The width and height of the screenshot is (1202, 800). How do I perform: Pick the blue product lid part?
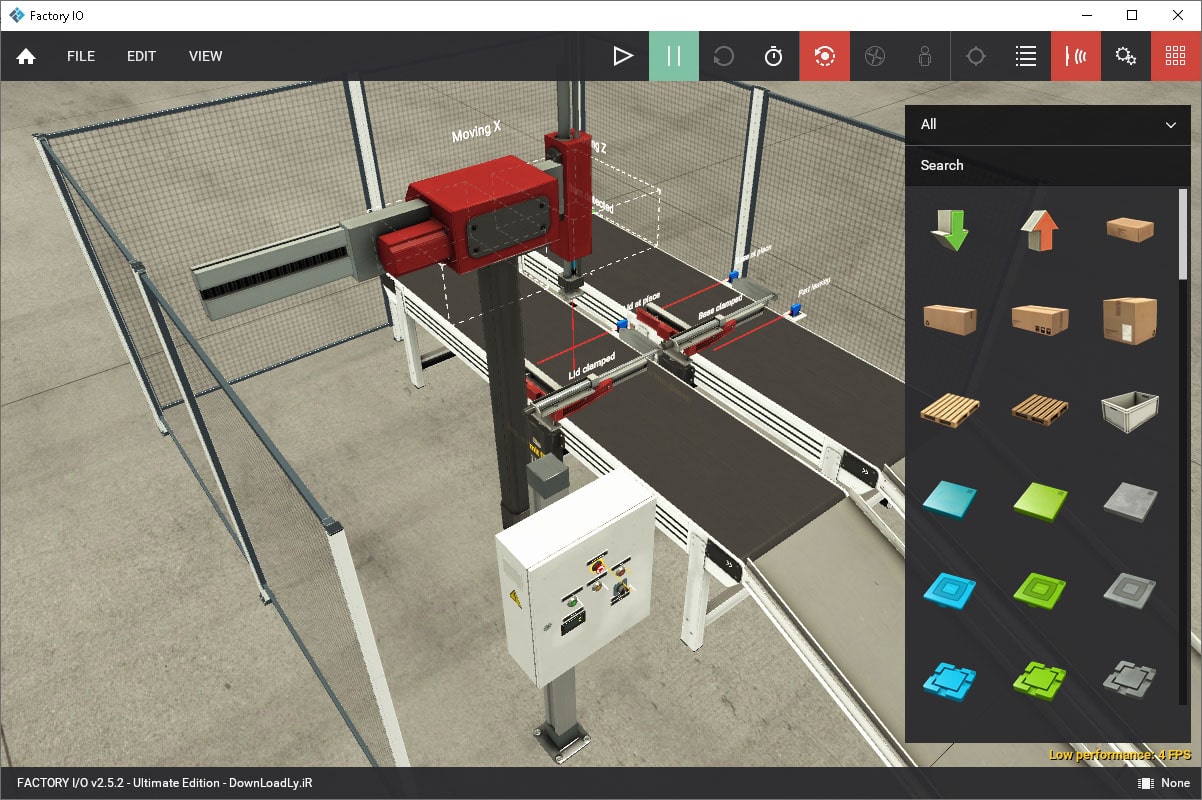pos(949,680)
